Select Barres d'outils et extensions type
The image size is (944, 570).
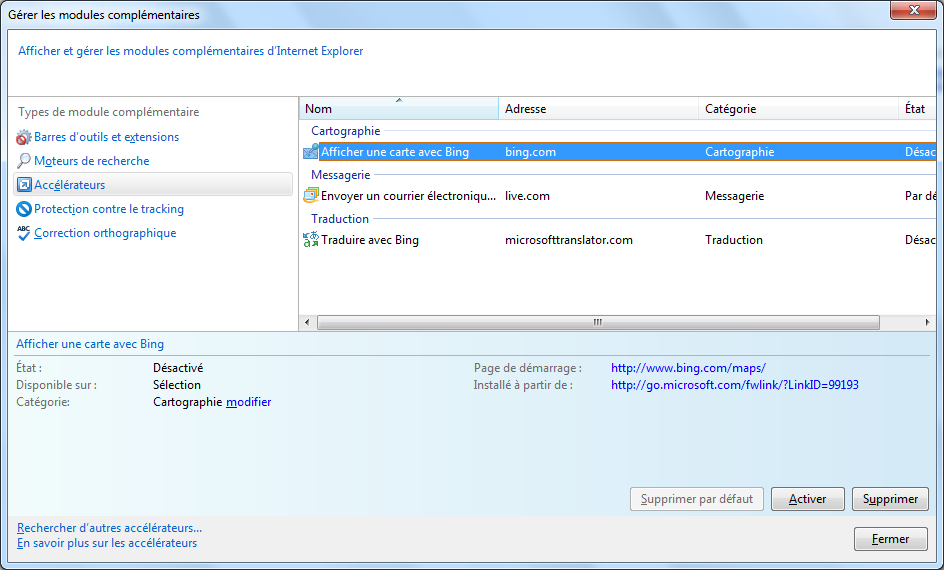(x=107, y=137)
